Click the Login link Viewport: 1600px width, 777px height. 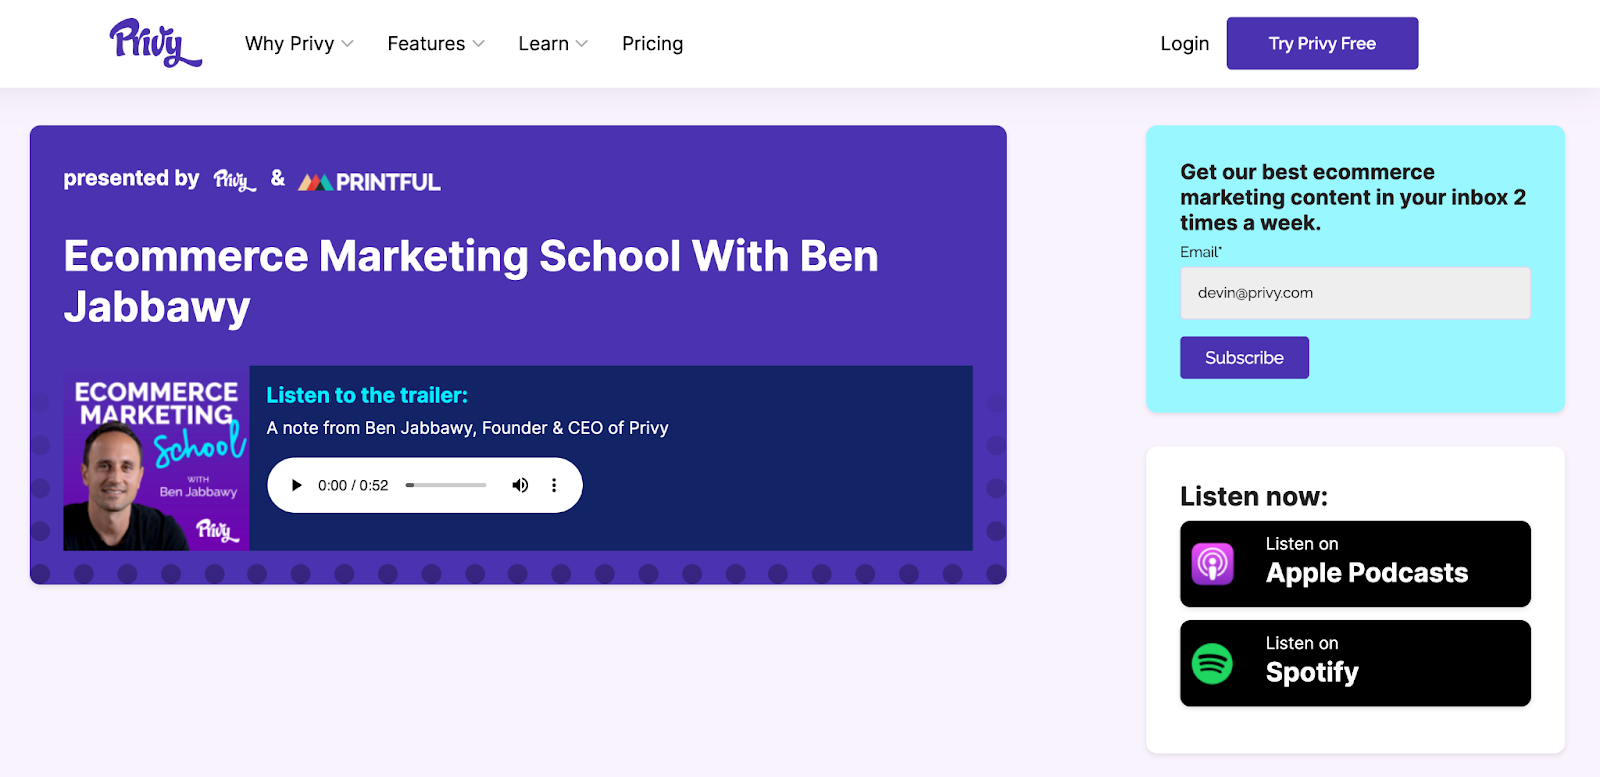1185,44
